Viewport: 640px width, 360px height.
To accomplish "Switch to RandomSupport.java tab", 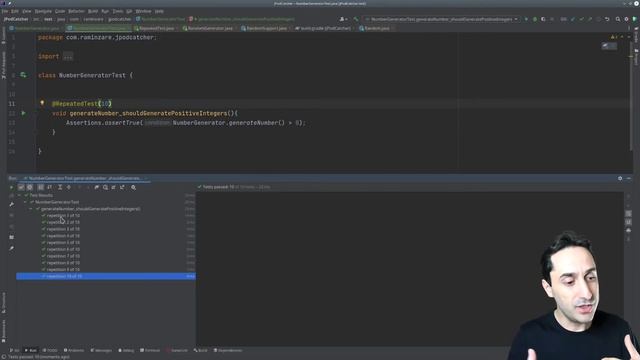I will (267, 29).
